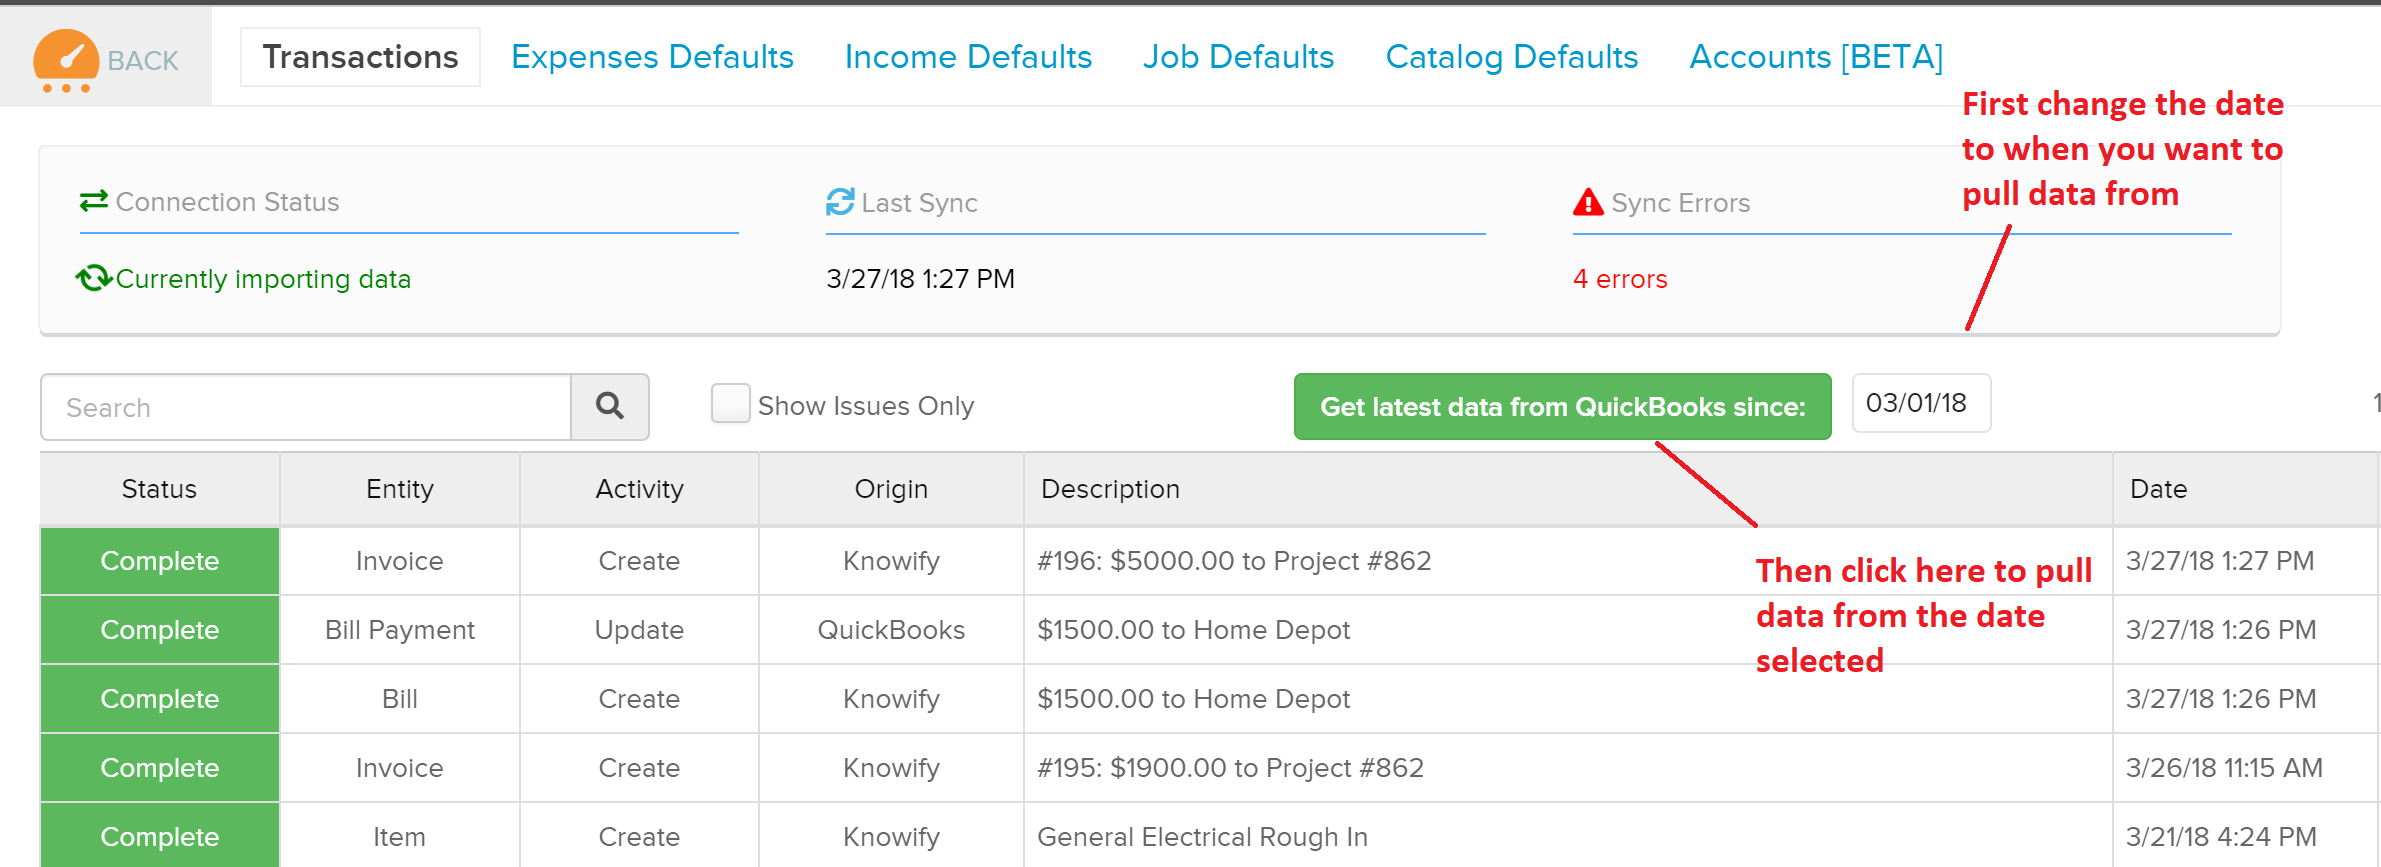This screenshot has width=2381, height=867.
Task: Click the magnifying glass search button
Action: [x=610, y=407]
